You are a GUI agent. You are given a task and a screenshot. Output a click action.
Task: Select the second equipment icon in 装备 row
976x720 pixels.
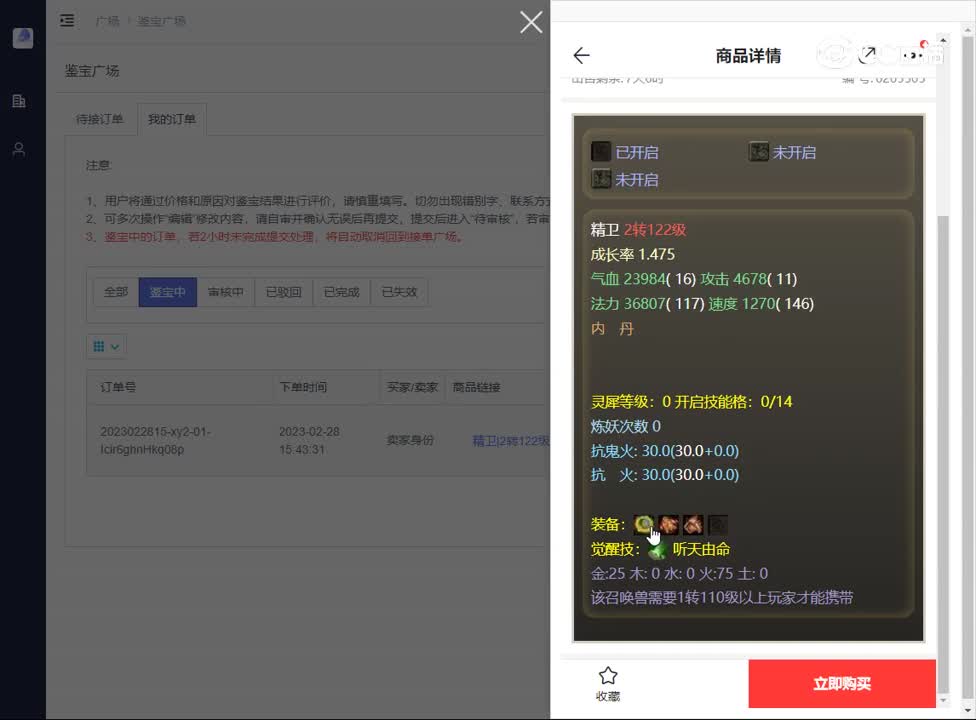[669, 525]
